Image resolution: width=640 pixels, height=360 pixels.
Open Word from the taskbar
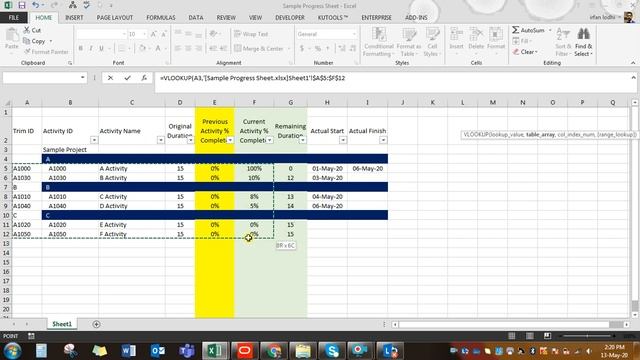[x=129, y=351]
